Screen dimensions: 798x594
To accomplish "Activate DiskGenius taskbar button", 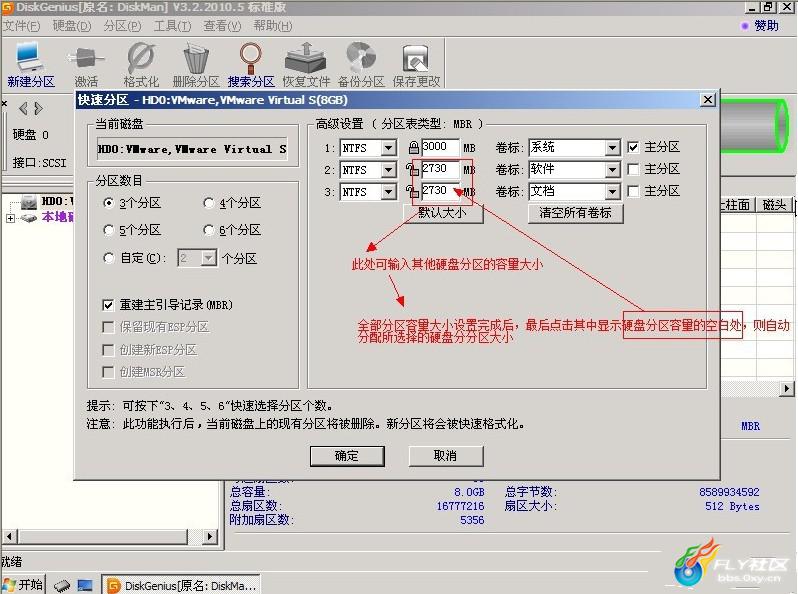I will click(x=182, y=585).
